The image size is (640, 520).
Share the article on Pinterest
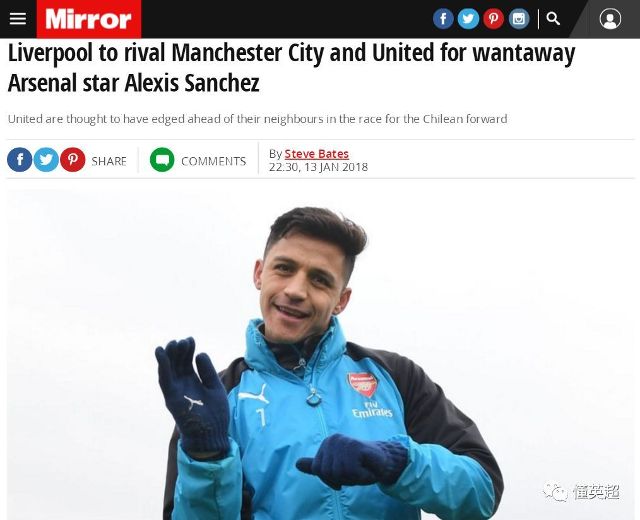point(73,160)
